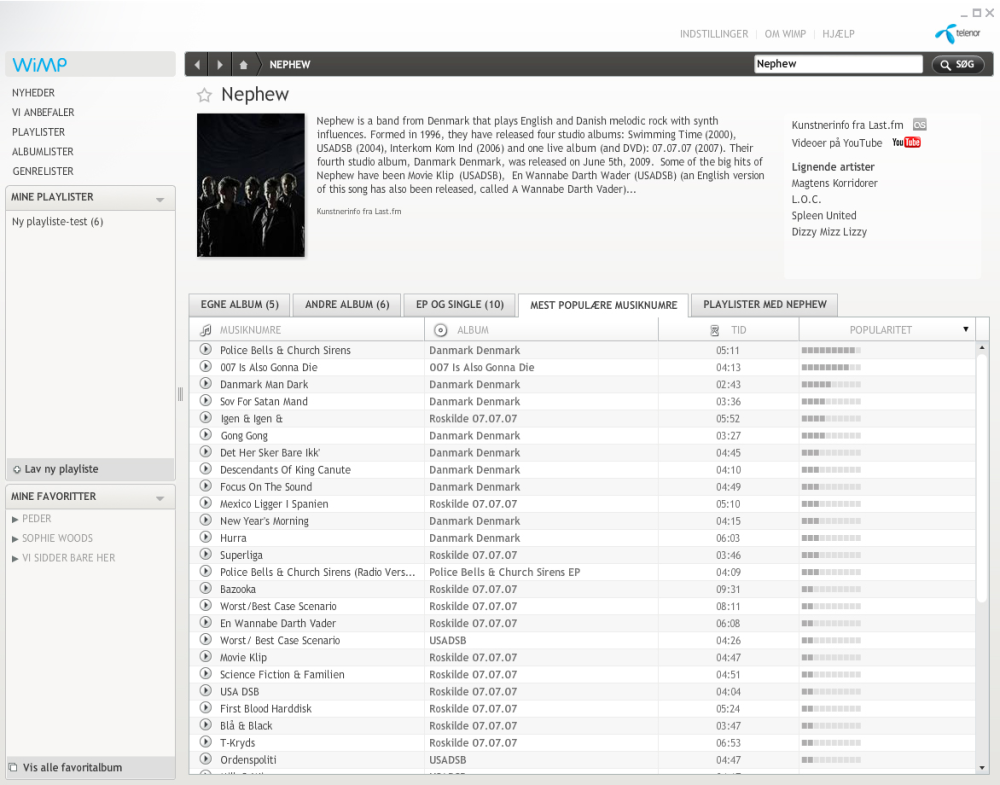Favorite Nephew with the star icon
Viewport: 1000px width, 785px height.
click(204, 96)
